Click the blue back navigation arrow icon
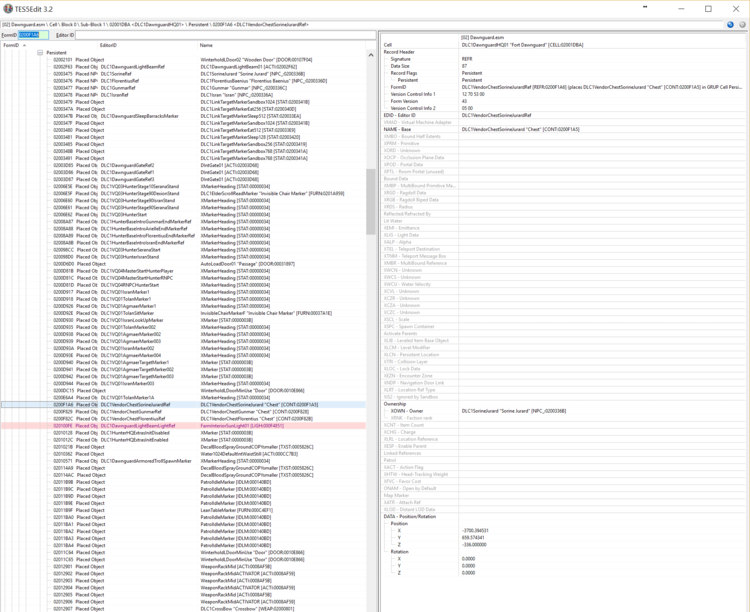This screenshot has width=750, height=612. [x=730, y=24]
